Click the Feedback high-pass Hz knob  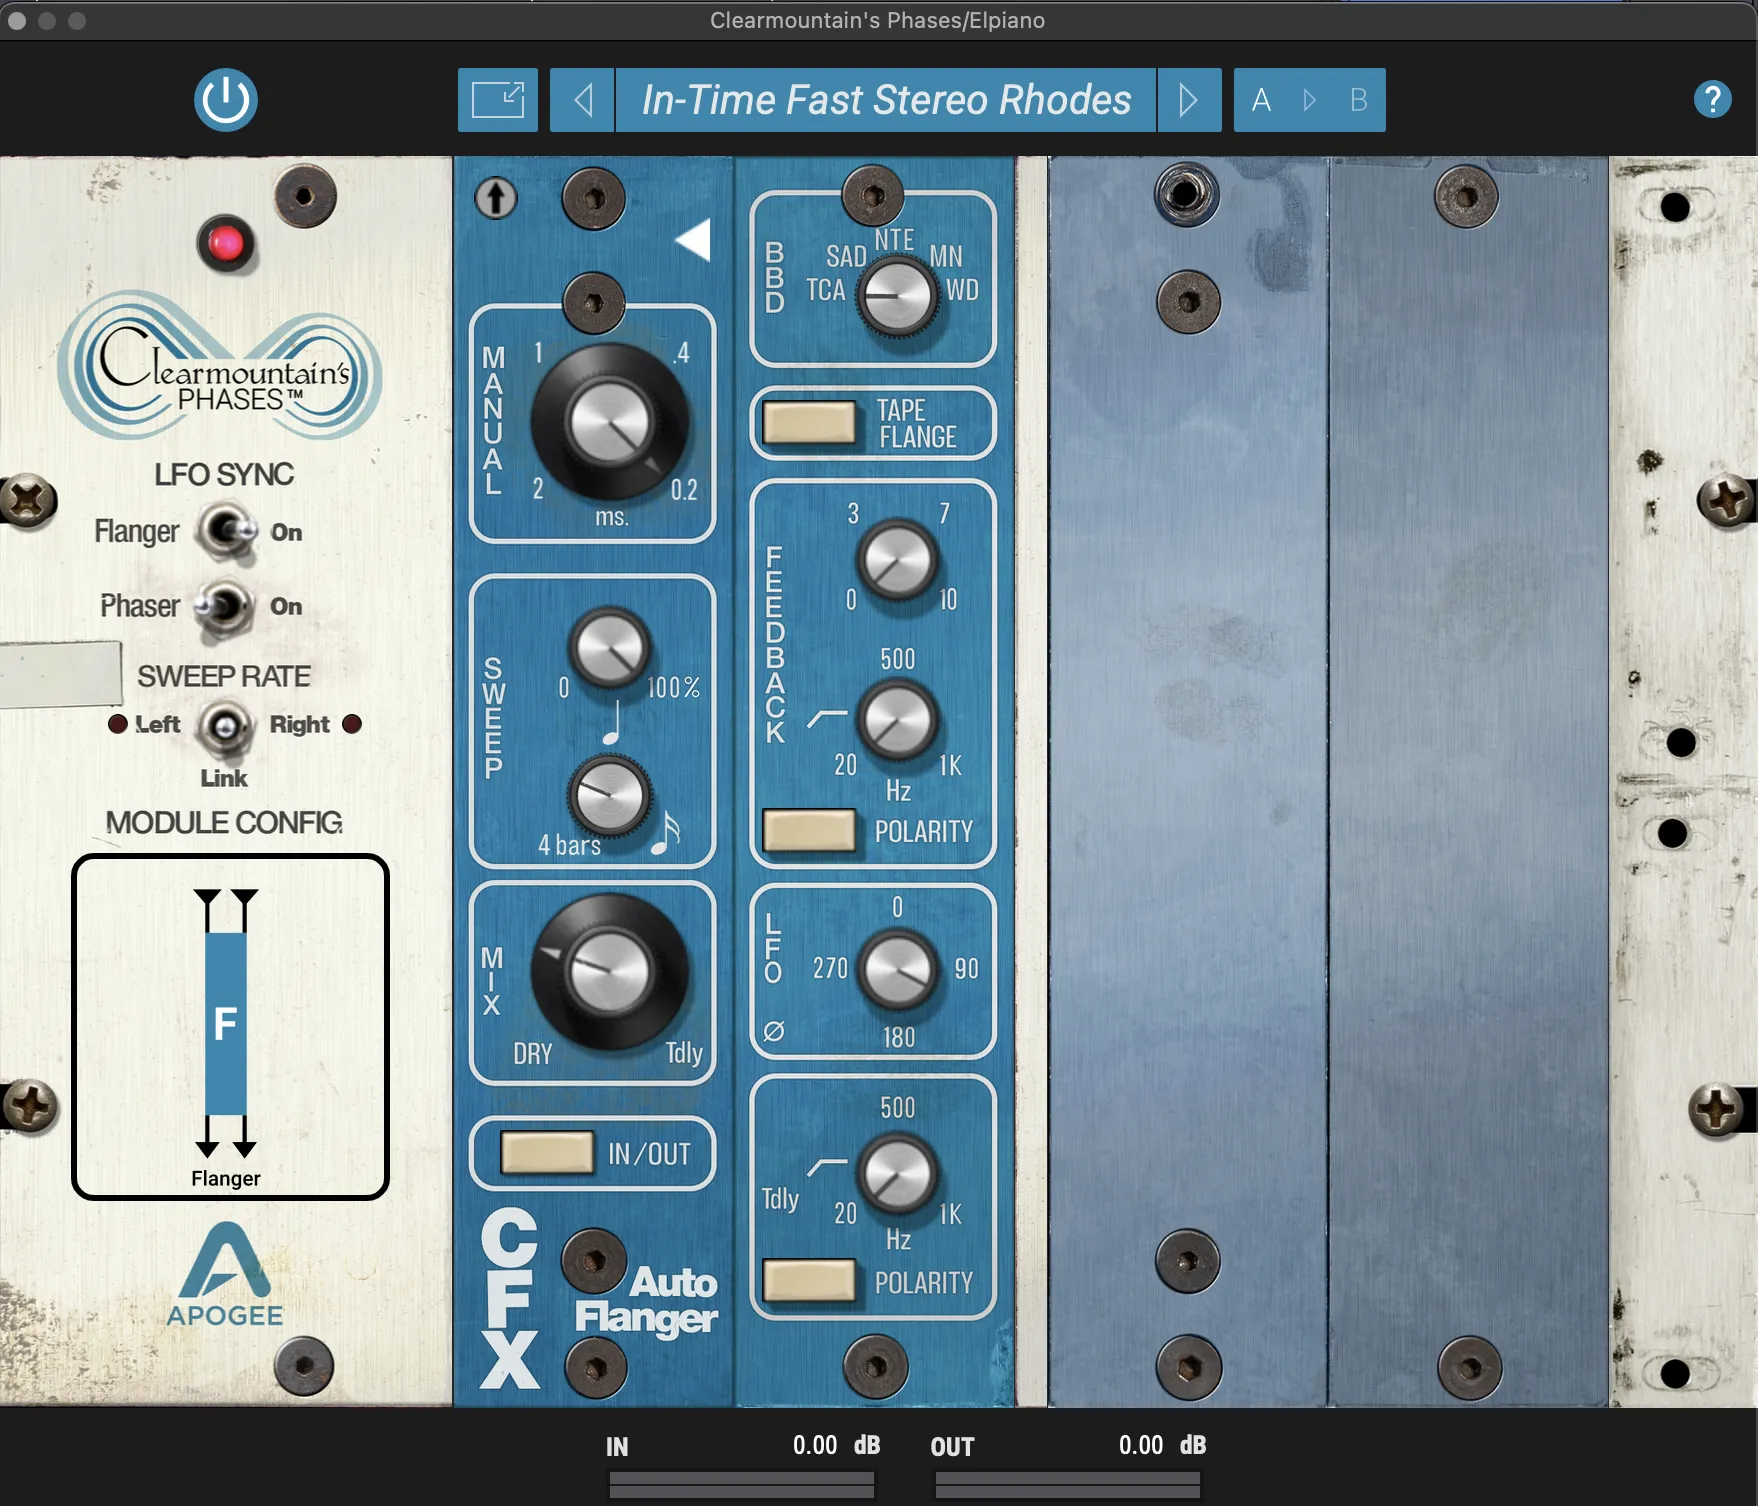897,720
